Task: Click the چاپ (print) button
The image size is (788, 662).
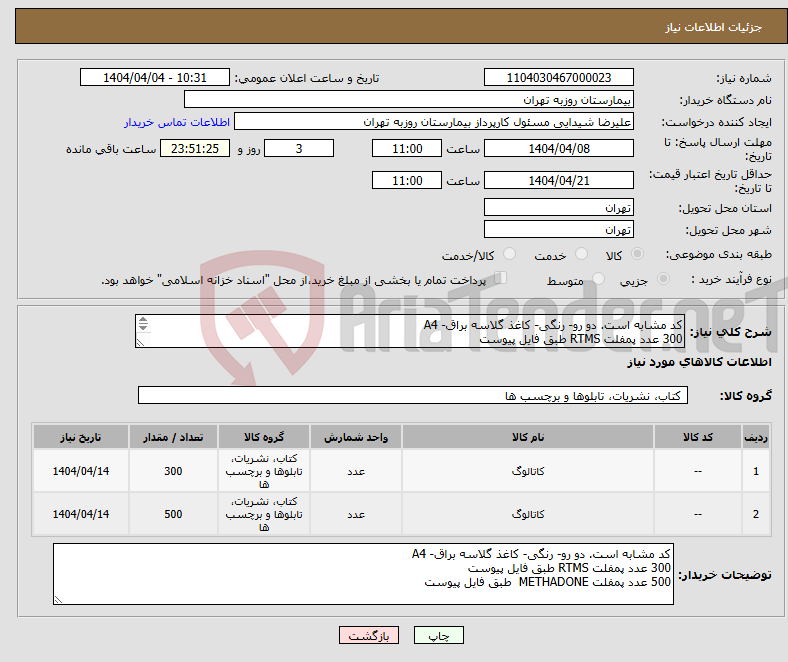Action: tap(438, 635)
